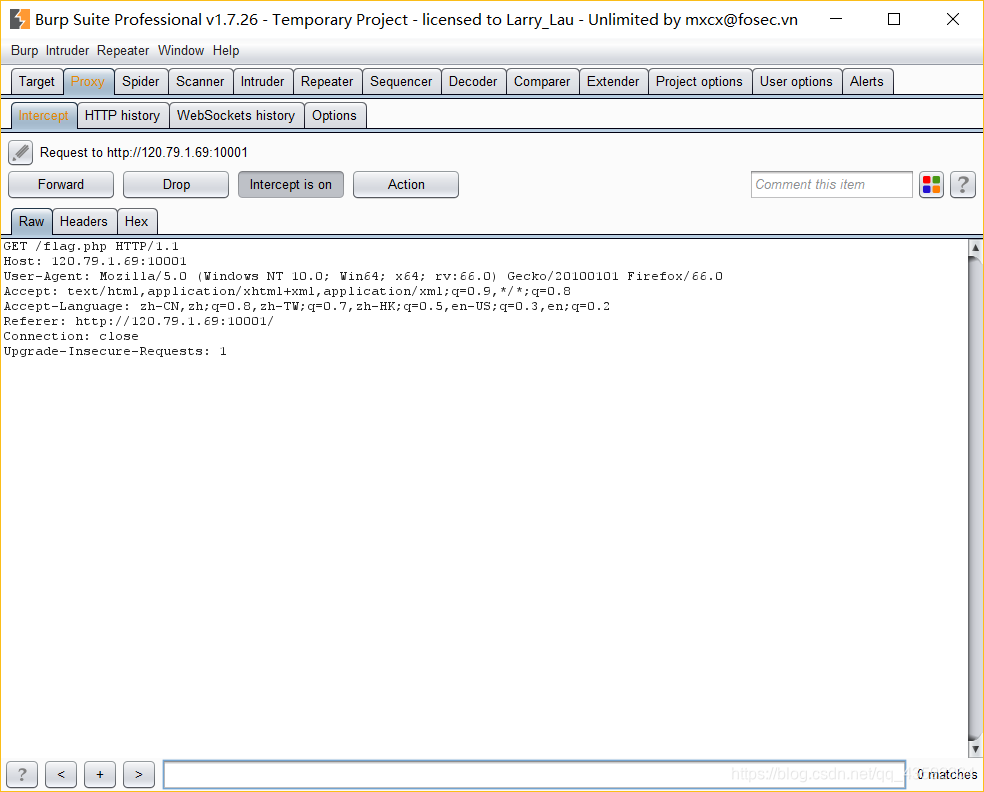The height and width of the screenshot is (792, 984).
Task: Open the Repeater menu in menu bar
Action: [x=123, y=50]
